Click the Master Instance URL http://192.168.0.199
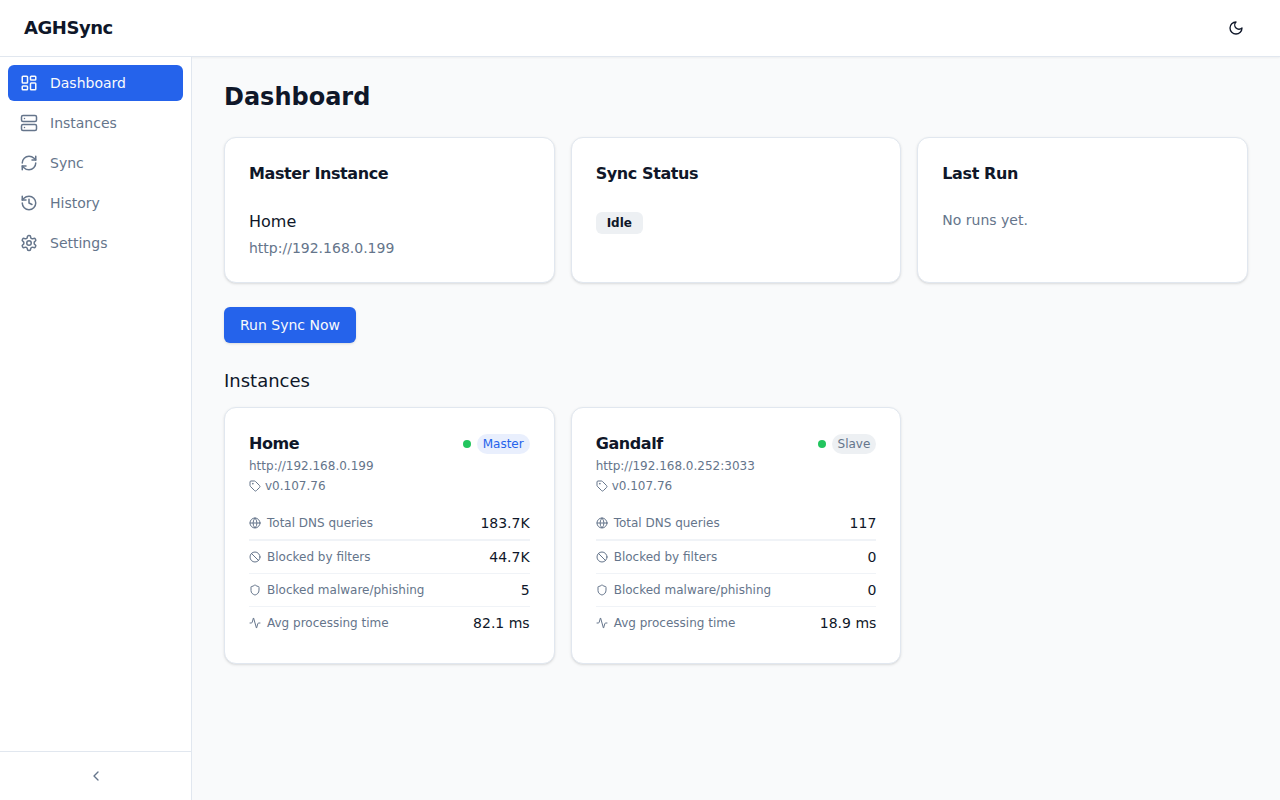 [322, 248]
